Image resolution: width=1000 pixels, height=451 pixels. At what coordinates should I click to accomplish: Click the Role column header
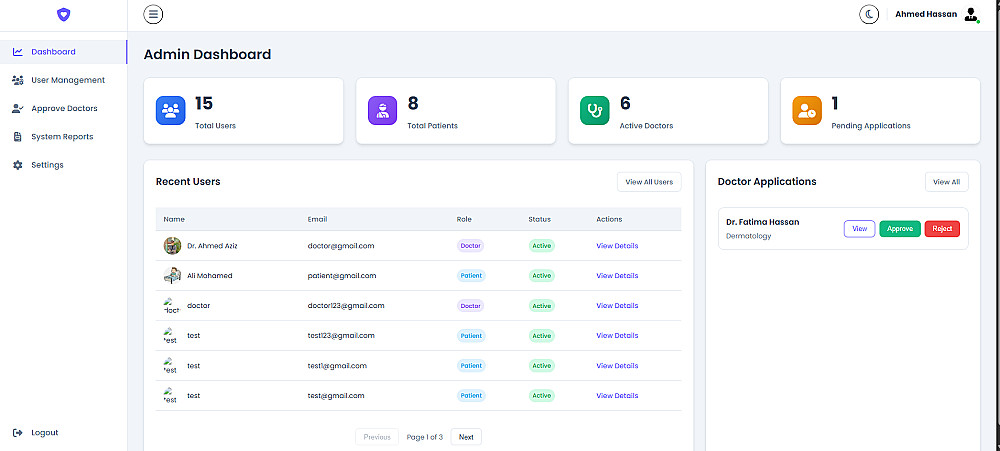pyautogui.click(x=464, y=219)
